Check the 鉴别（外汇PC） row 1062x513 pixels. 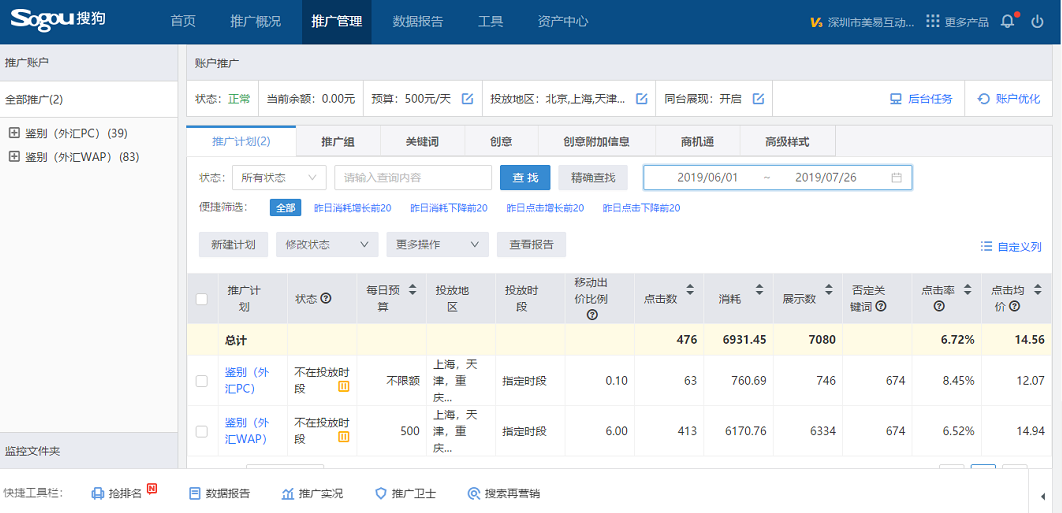[x=202, y=381]
